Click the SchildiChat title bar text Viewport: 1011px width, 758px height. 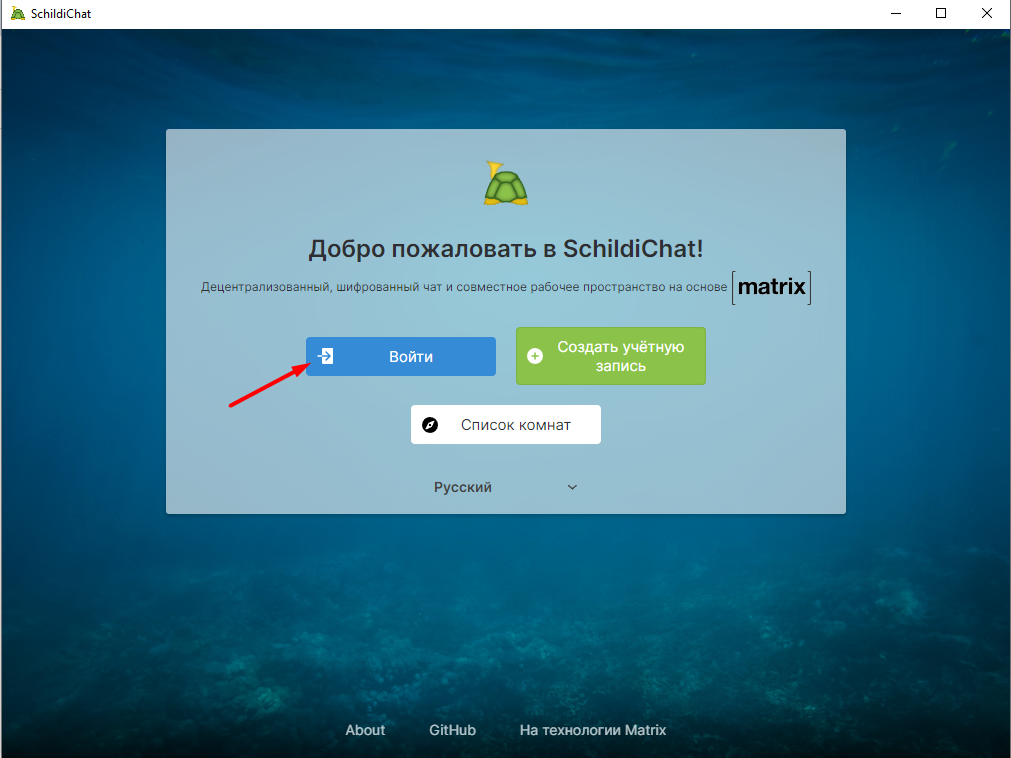click(x=61, y=14)
